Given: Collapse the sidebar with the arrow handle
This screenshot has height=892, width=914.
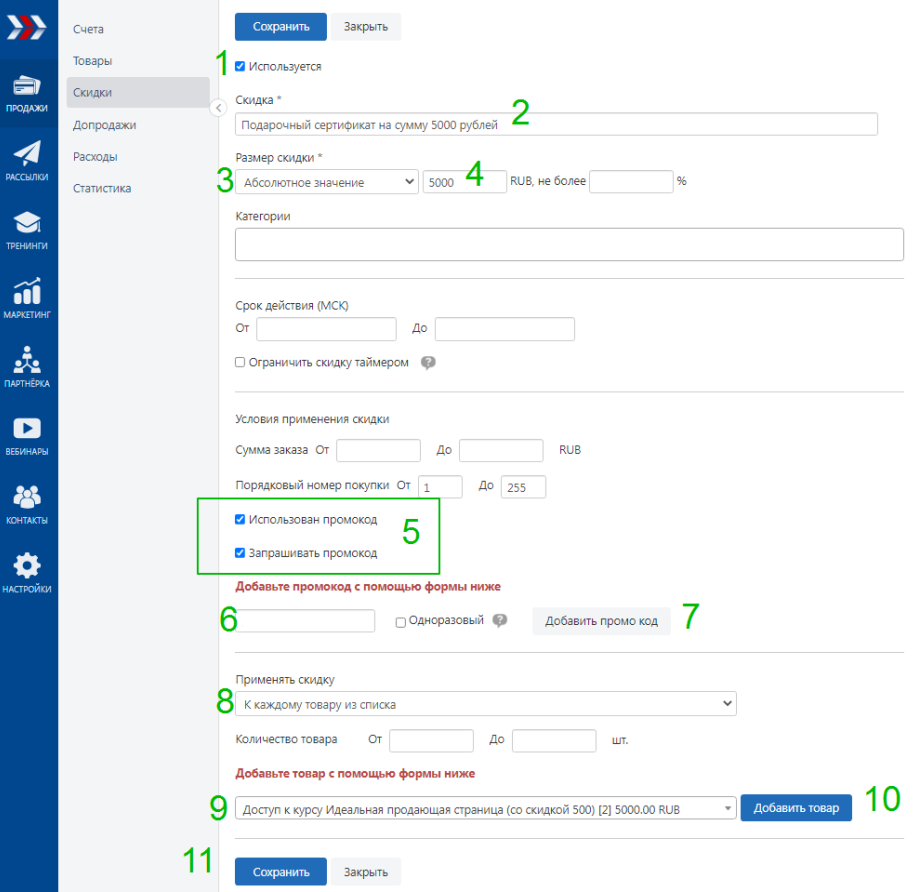Looking at the screenshot, I should tap(218, 108).
